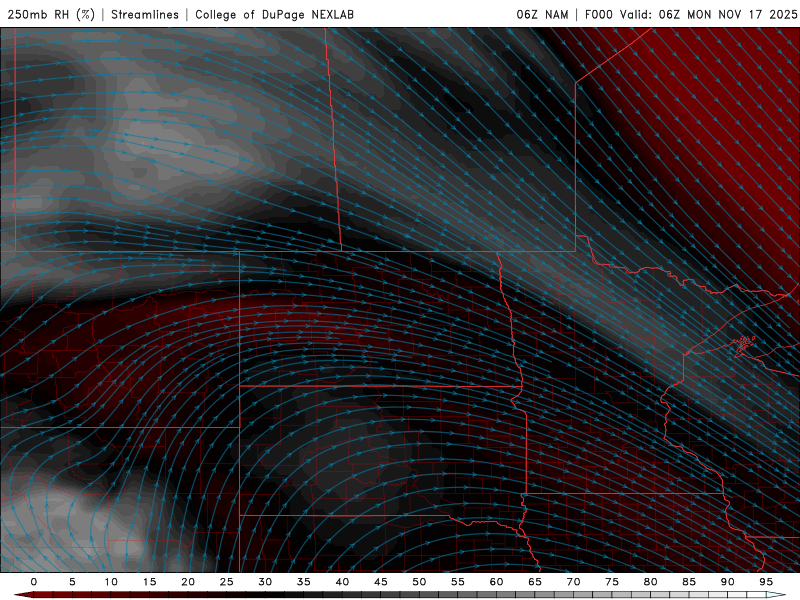
Task: Click the "95" label on color scale
Action: (x=766, y=582)
